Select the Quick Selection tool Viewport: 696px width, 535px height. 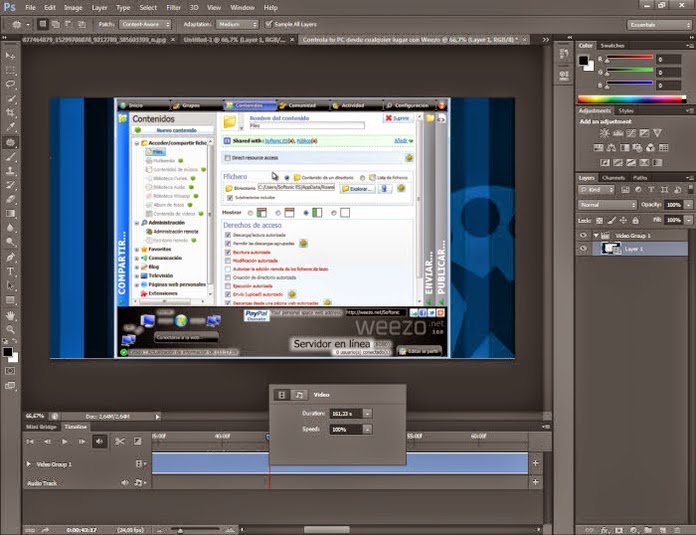tap(10, 99)
